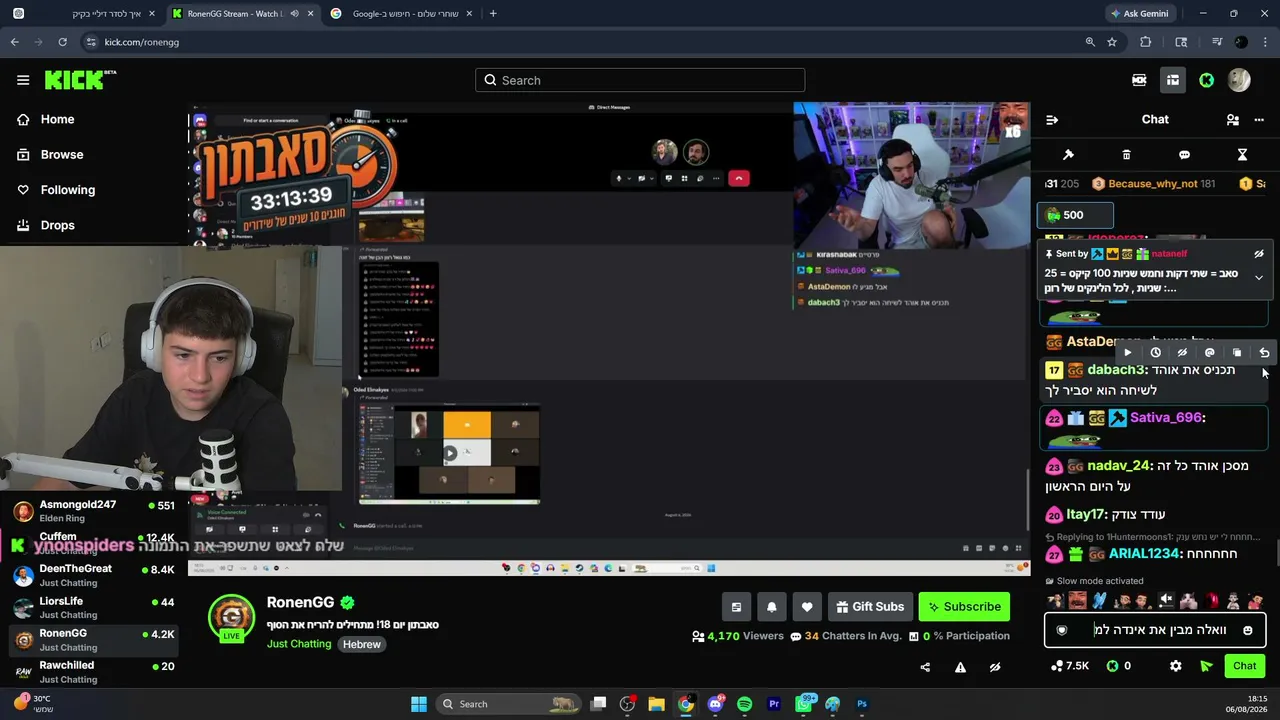Click the crossed-eye icon in message action bar

tap(1182, 352)
